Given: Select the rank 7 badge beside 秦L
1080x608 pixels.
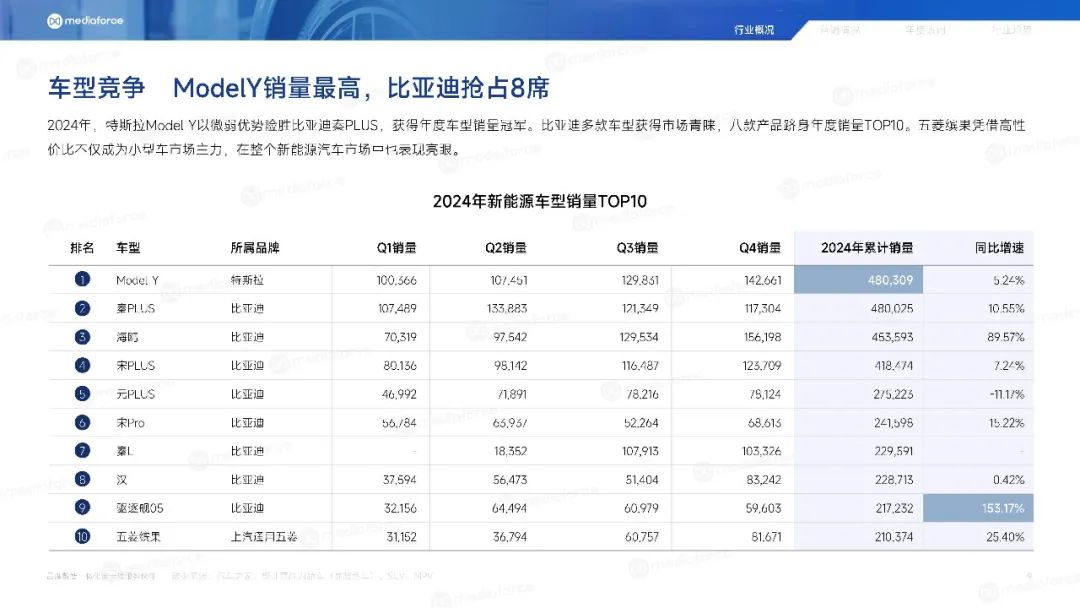Looking at the screenshot, I should pyautogui.click(x=82, y=451).
